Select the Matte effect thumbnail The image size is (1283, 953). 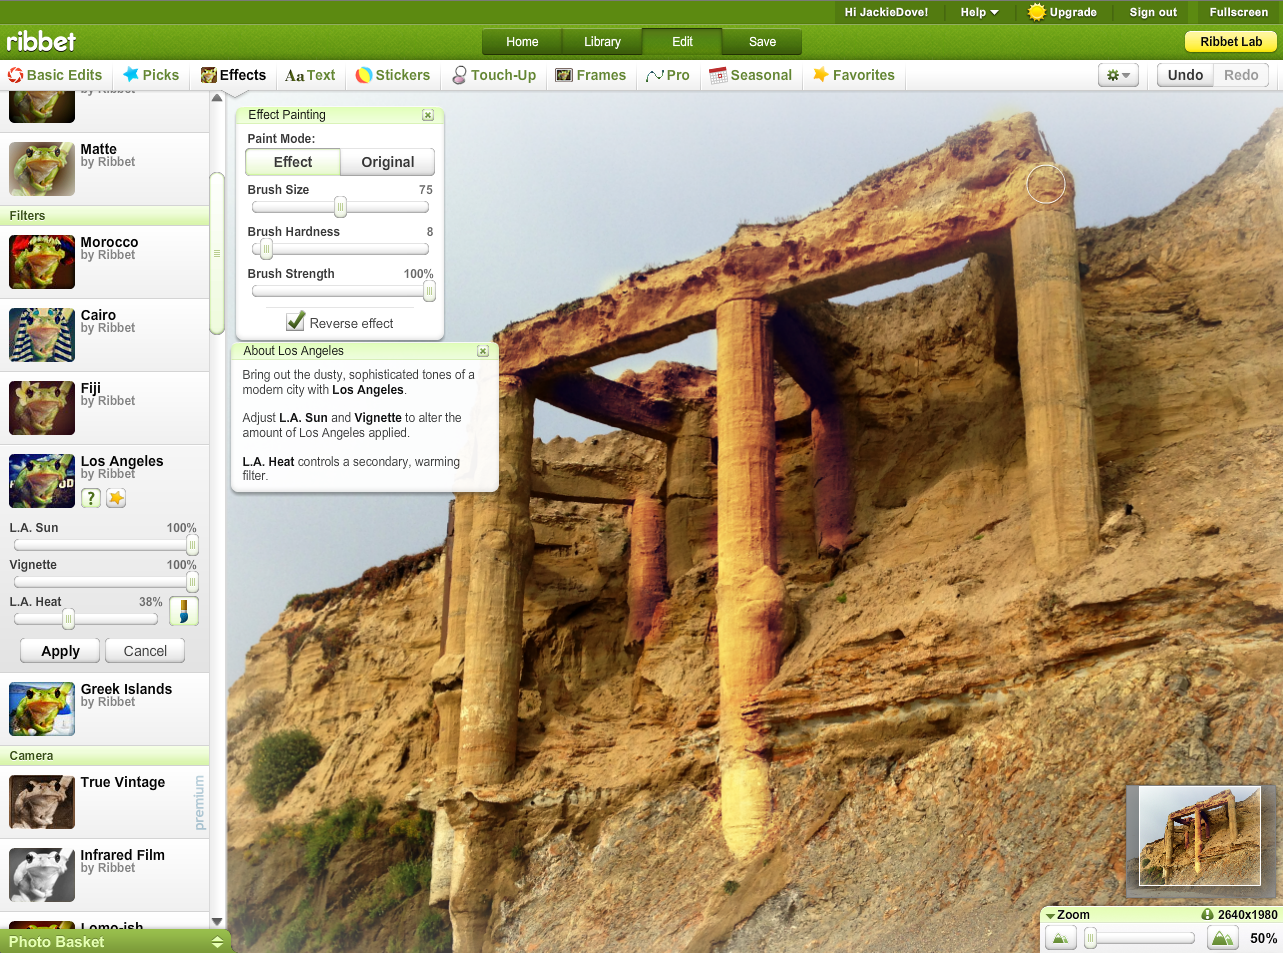coord(42,168)
